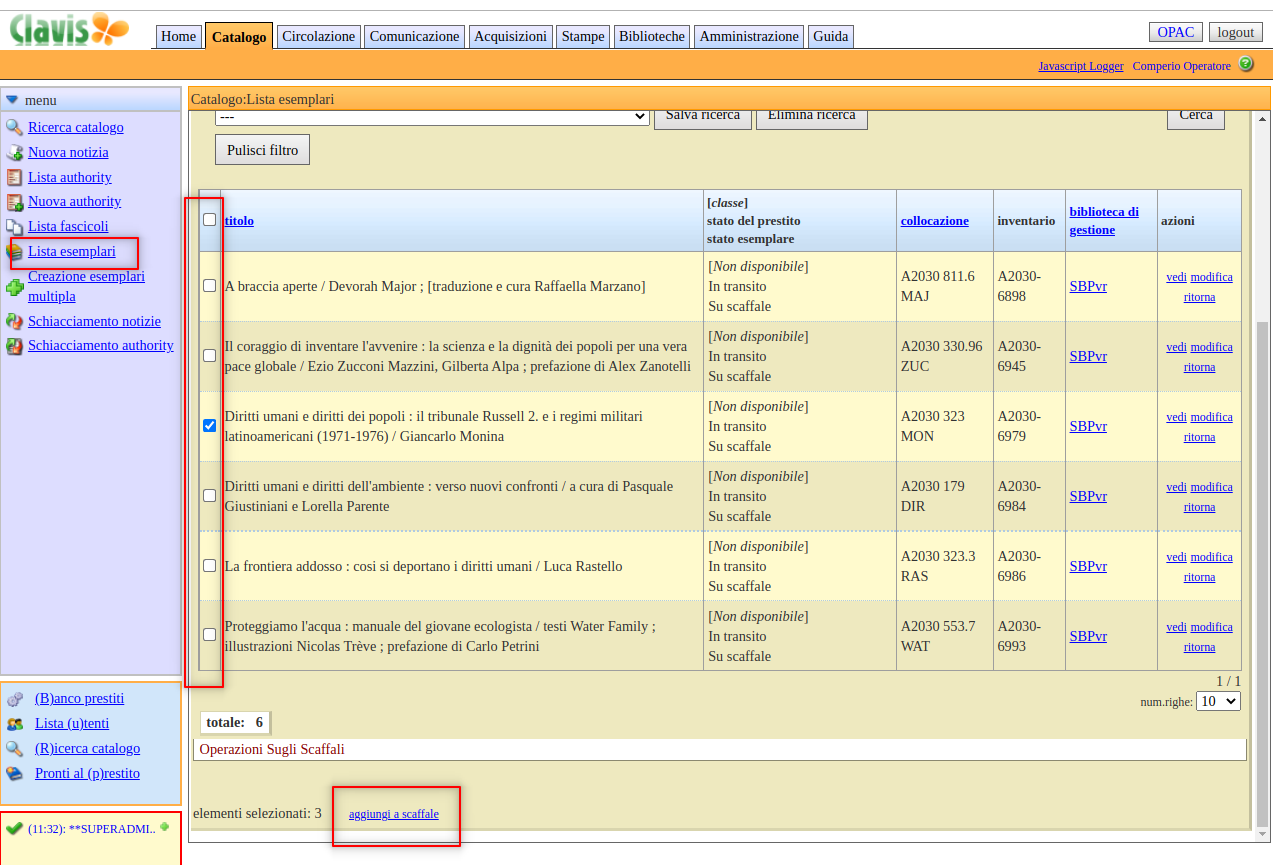Screen dimensions: 1273x865
Task: Open the Circolazione tab
Action: [x=318, y=36]
